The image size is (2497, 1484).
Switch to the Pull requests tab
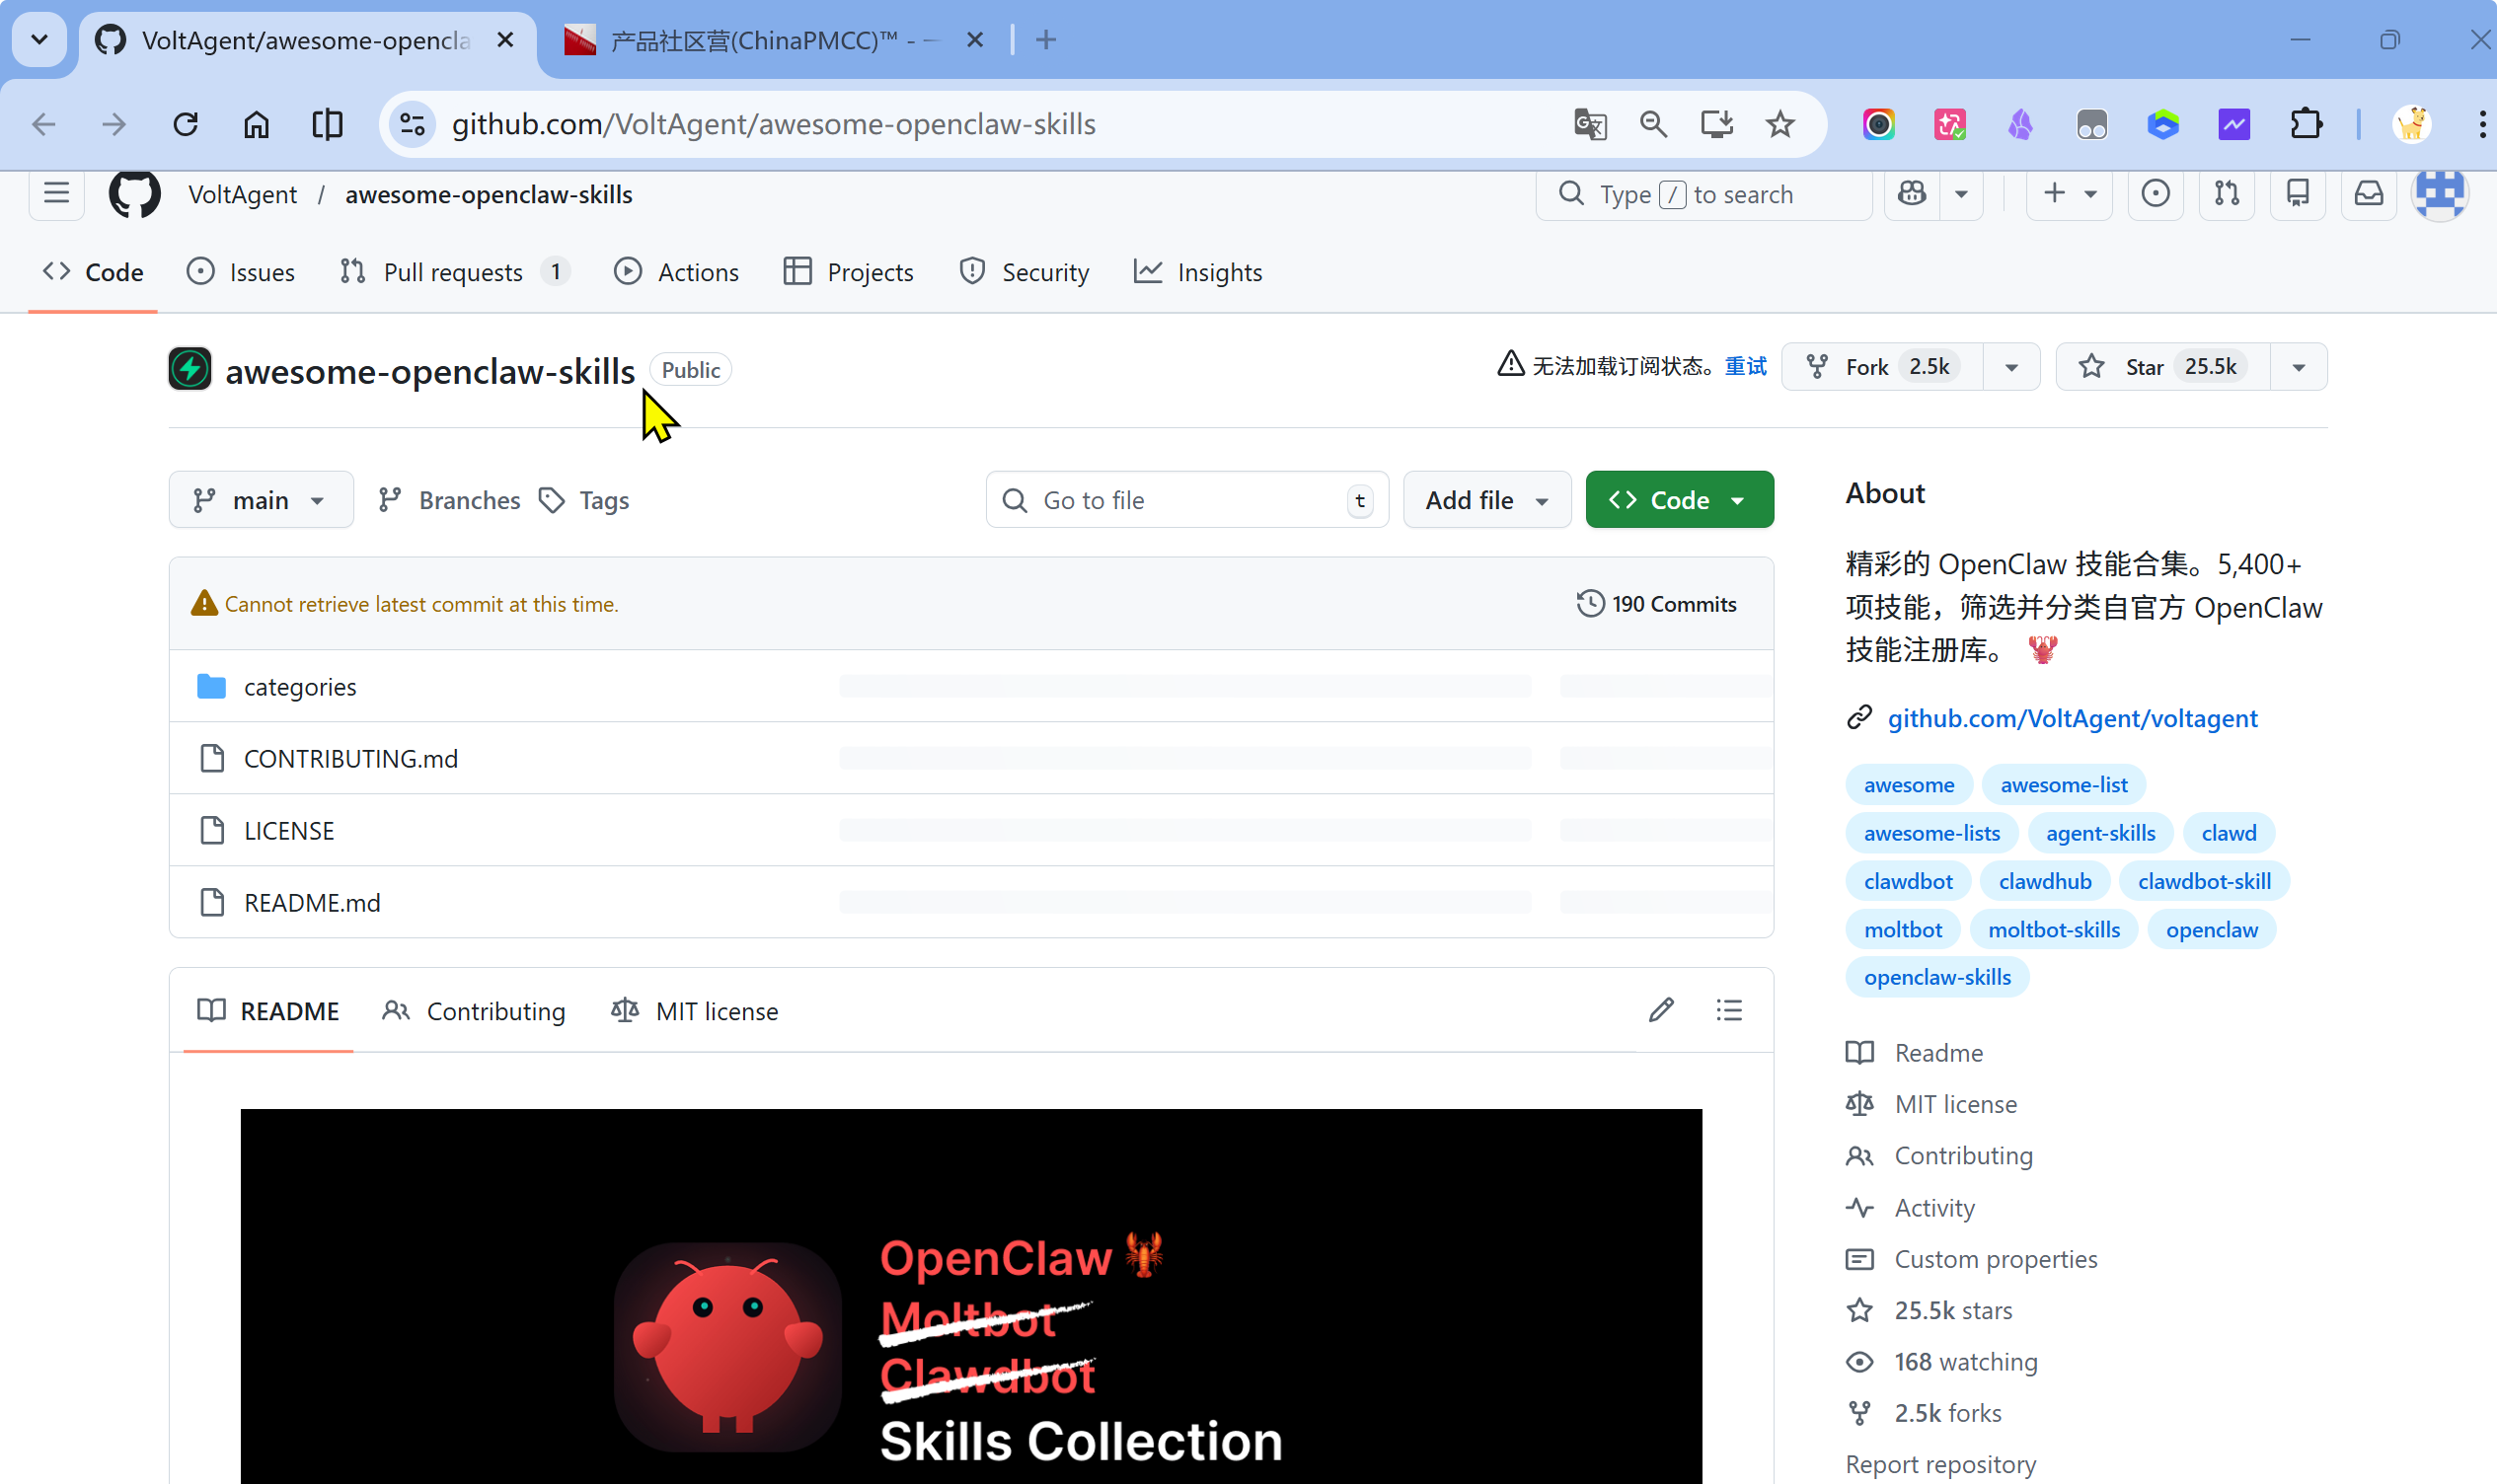click(x=453, y=272)
